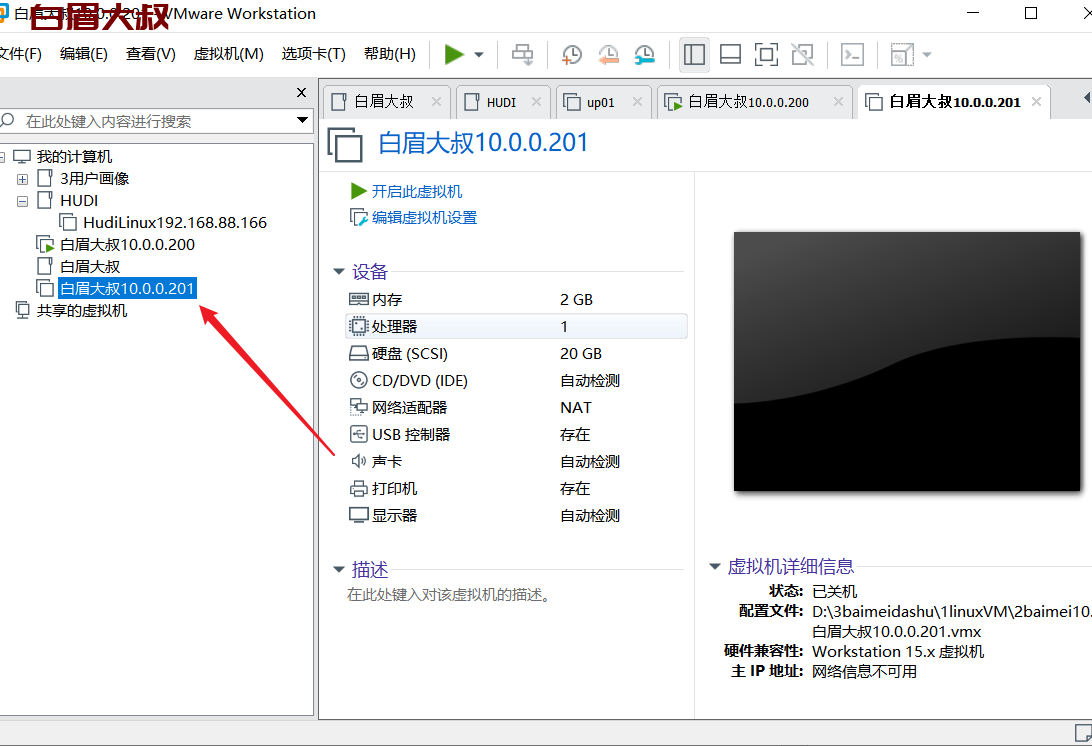Image resolution: width=1092 pixels, height=746 pixels.
Task: Open the console view toolbar icon
Action: pos(852,54)
